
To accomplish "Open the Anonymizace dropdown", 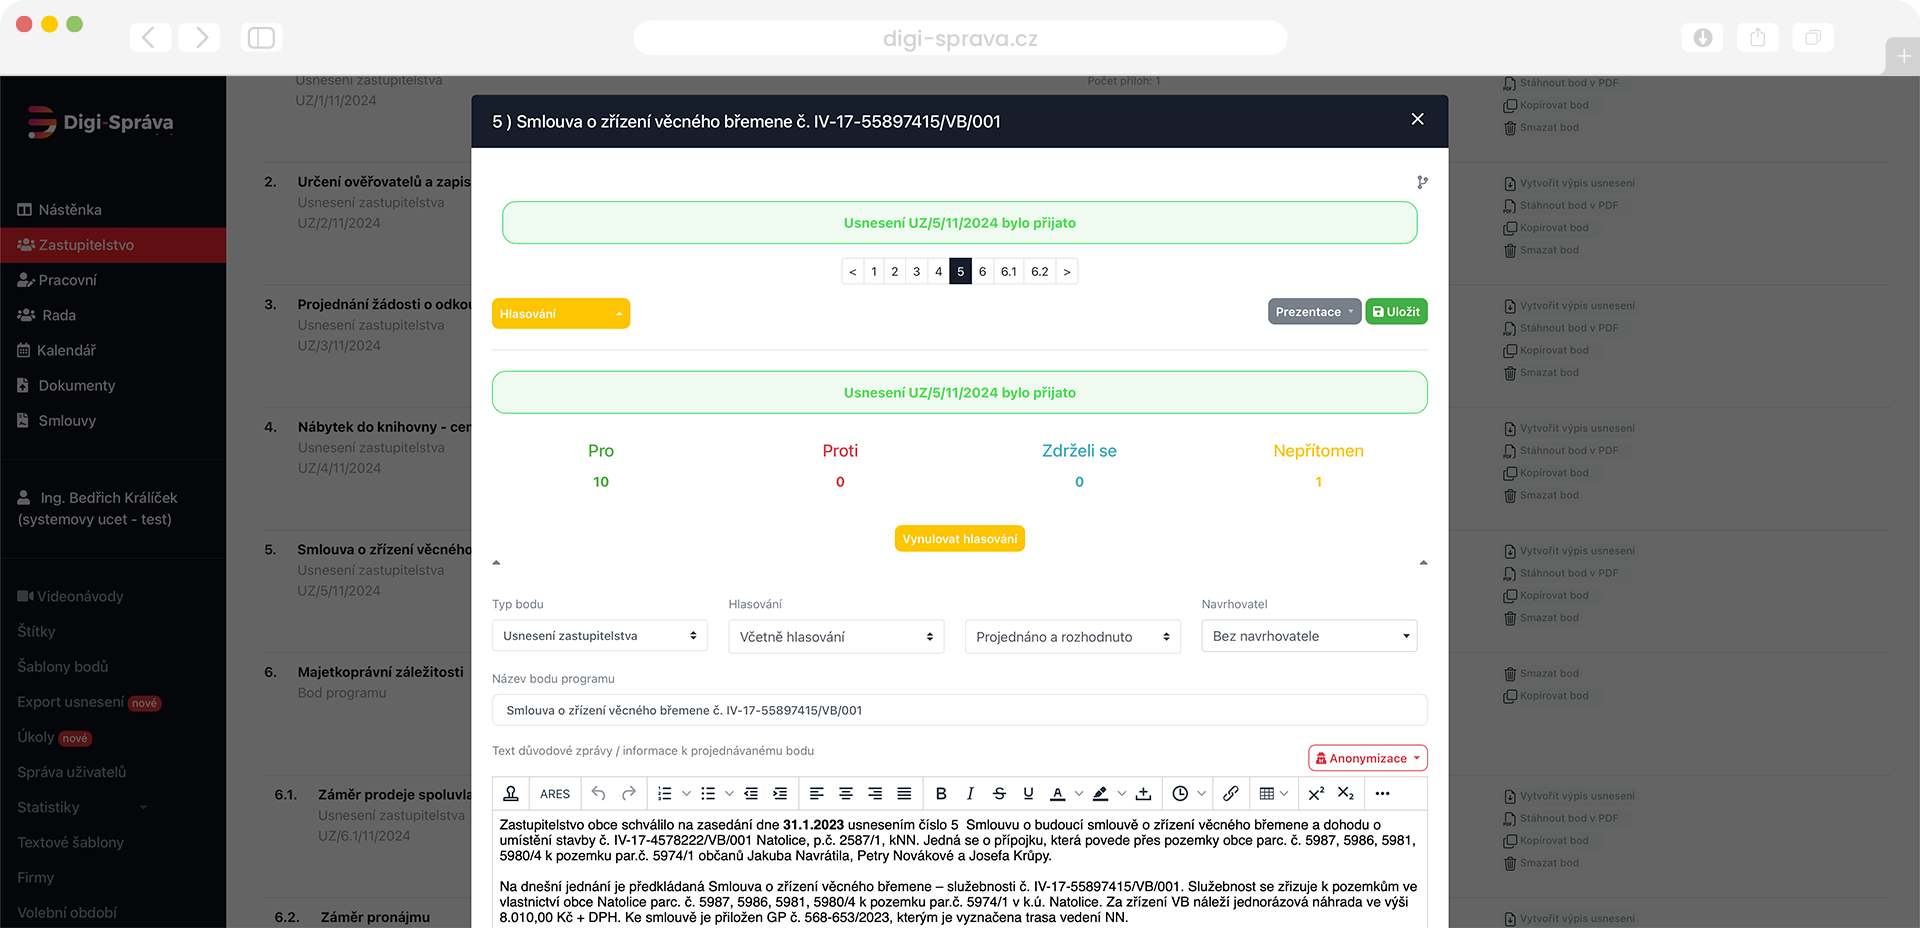I will pos(1367,758).
